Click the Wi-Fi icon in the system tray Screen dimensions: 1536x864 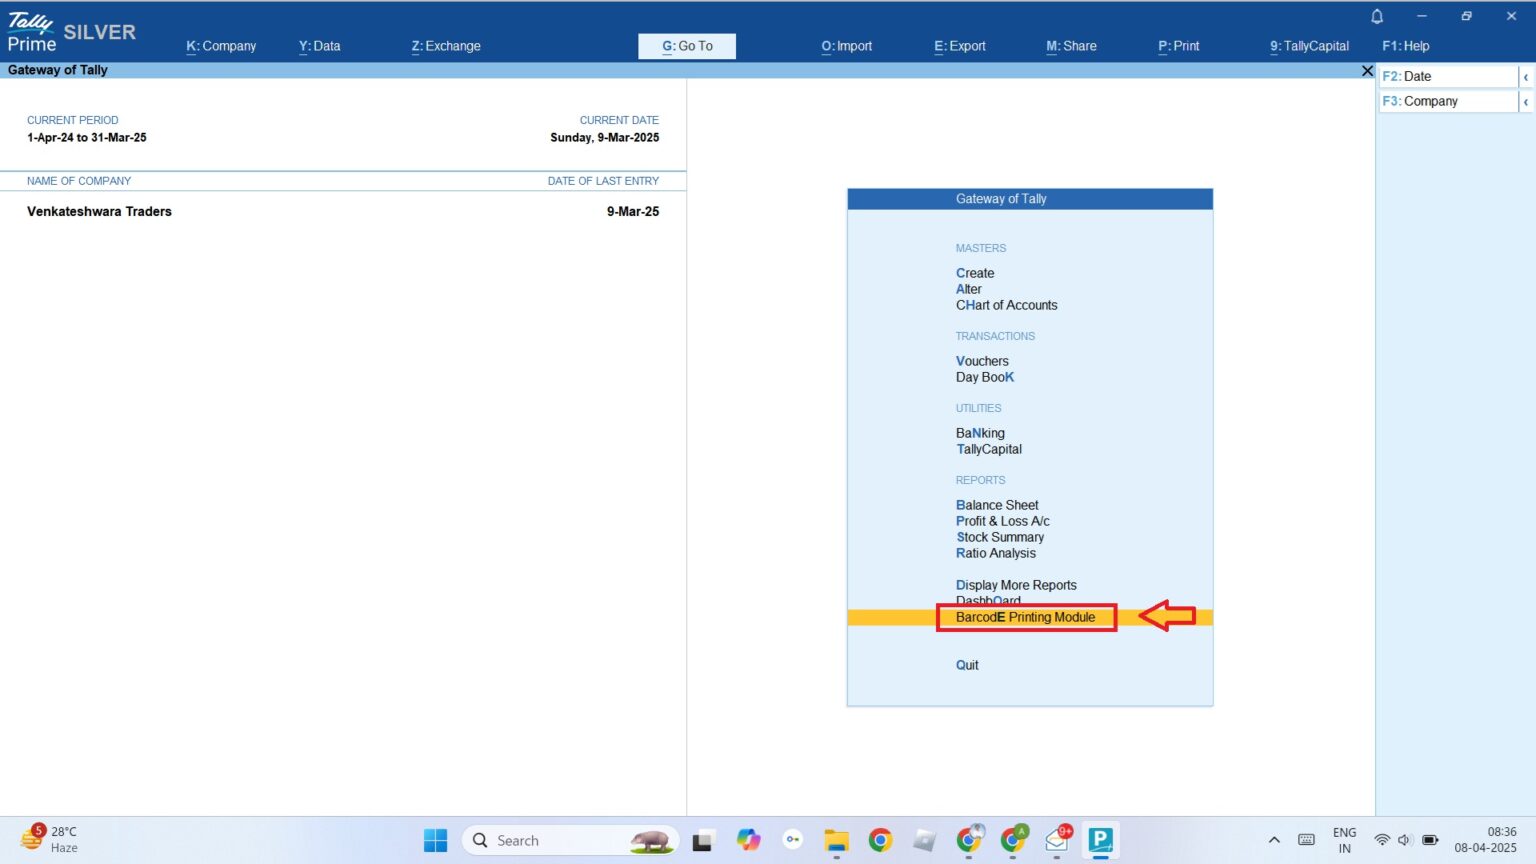(1381, 840)
